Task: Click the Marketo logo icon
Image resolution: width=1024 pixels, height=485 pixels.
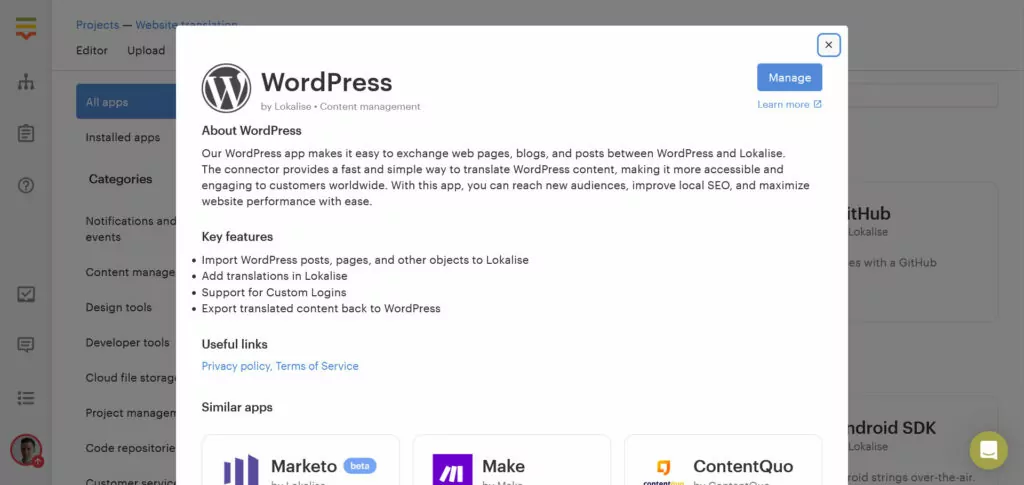Action: (x=241, y=469)
